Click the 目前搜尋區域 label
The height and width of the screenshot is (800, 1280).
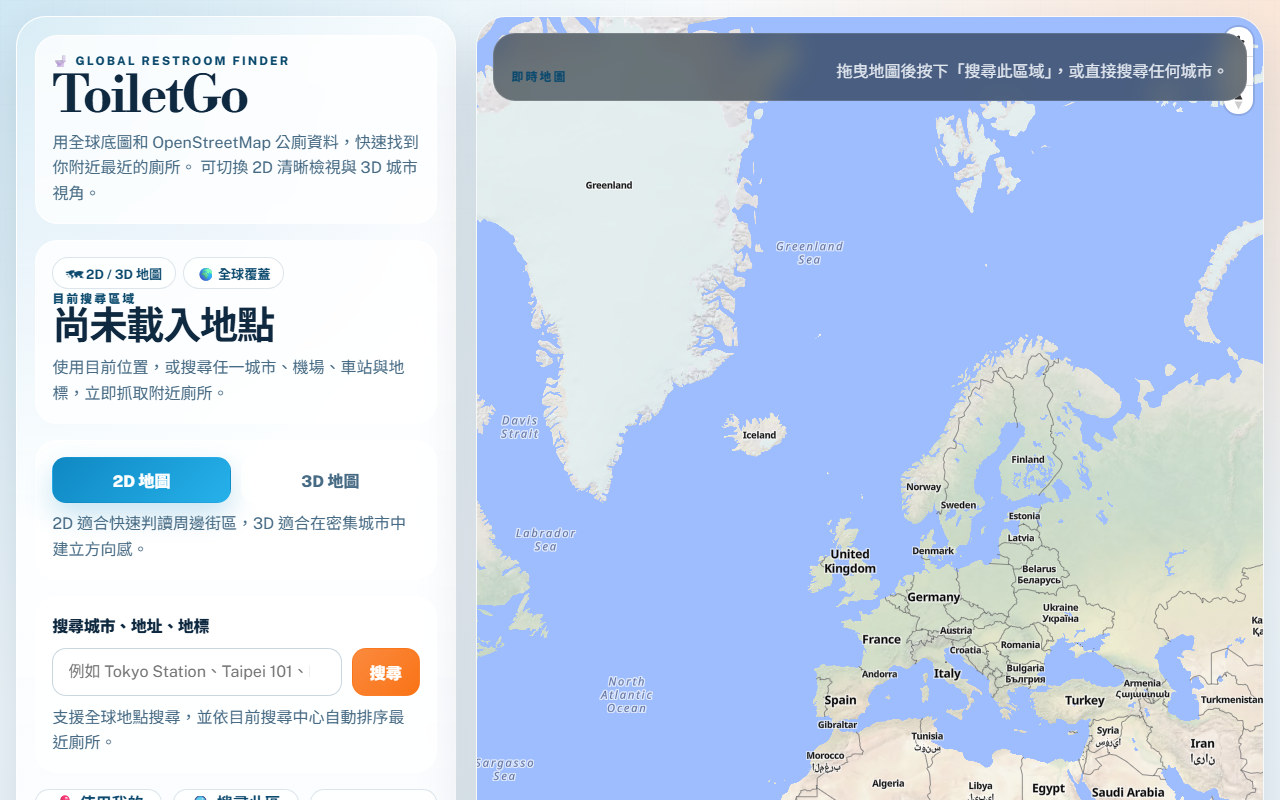pos(94,298)
